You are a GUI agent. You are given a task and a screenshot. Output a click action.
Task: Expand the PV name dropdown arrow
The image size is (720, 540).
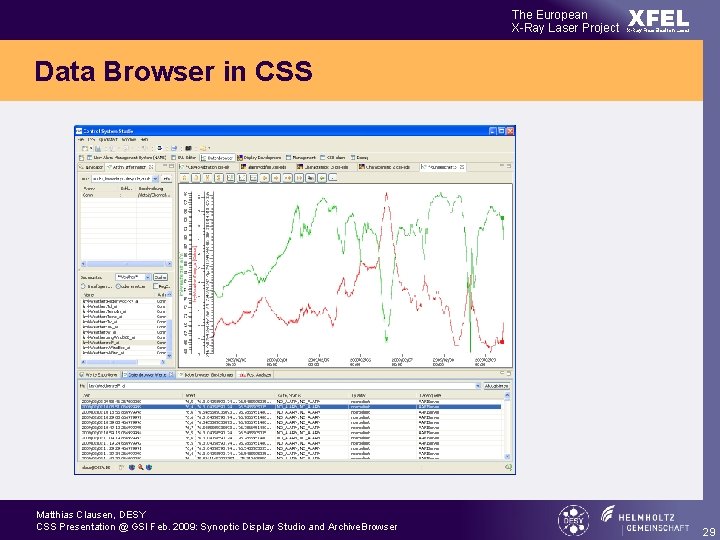coord(478,386)
